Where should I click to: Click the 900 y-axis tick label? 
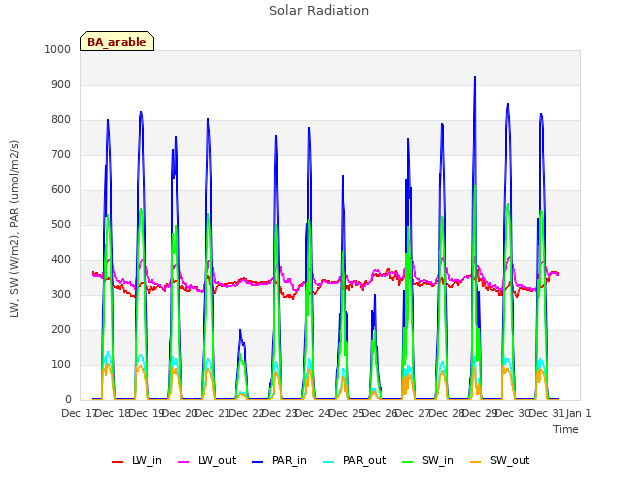pyautogui.click(x=61, y=84)
